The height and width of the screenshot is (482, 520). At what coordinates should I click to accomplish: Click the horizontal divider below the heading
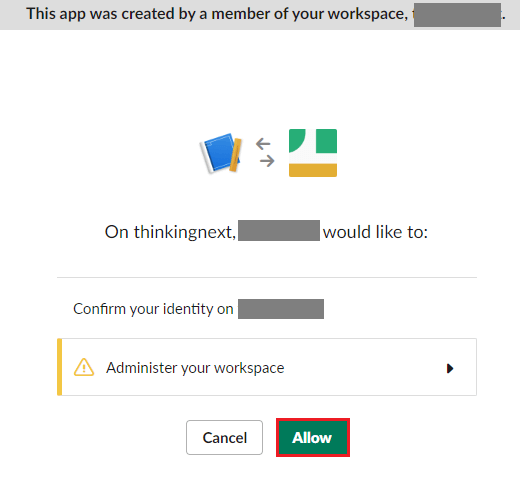pos(267,277)
